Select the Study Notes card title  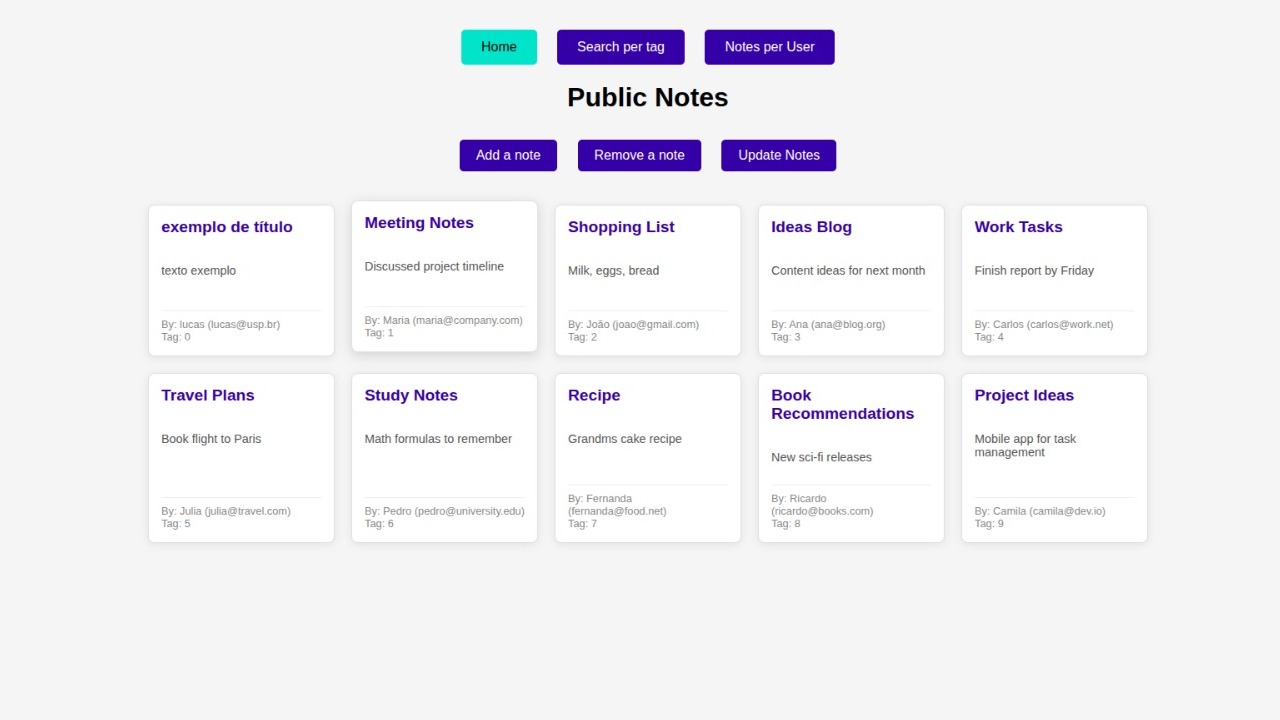(411, 395)
